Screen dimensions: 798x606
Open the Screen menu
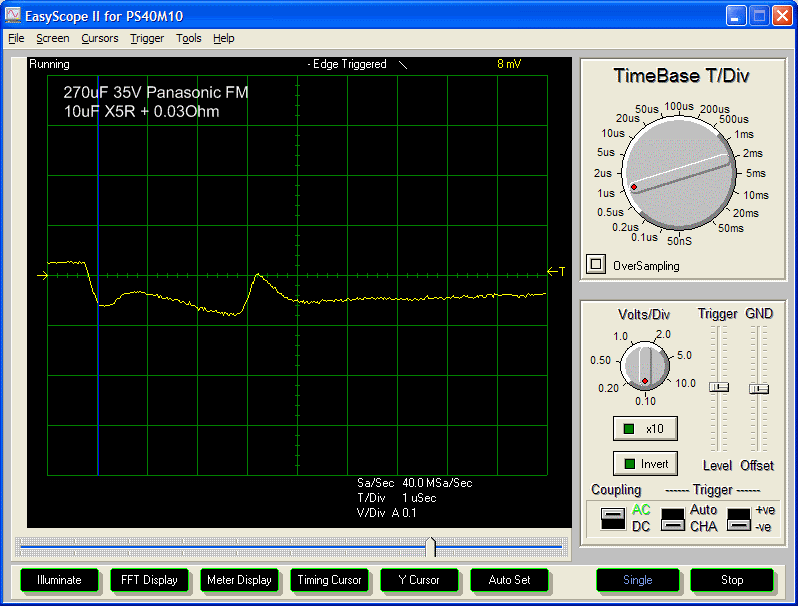pos(52,38)
